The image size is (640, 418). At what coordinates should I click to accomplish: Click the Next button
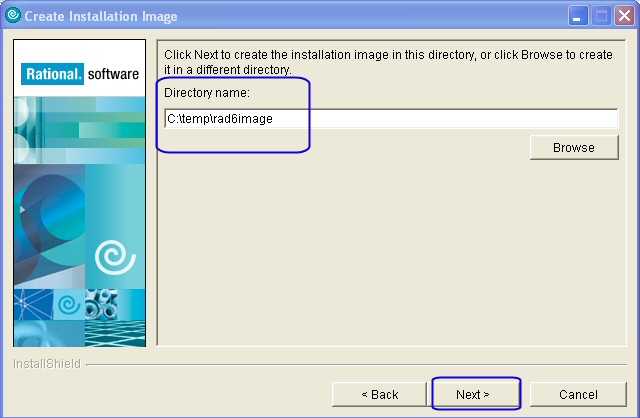pos(476,394)
